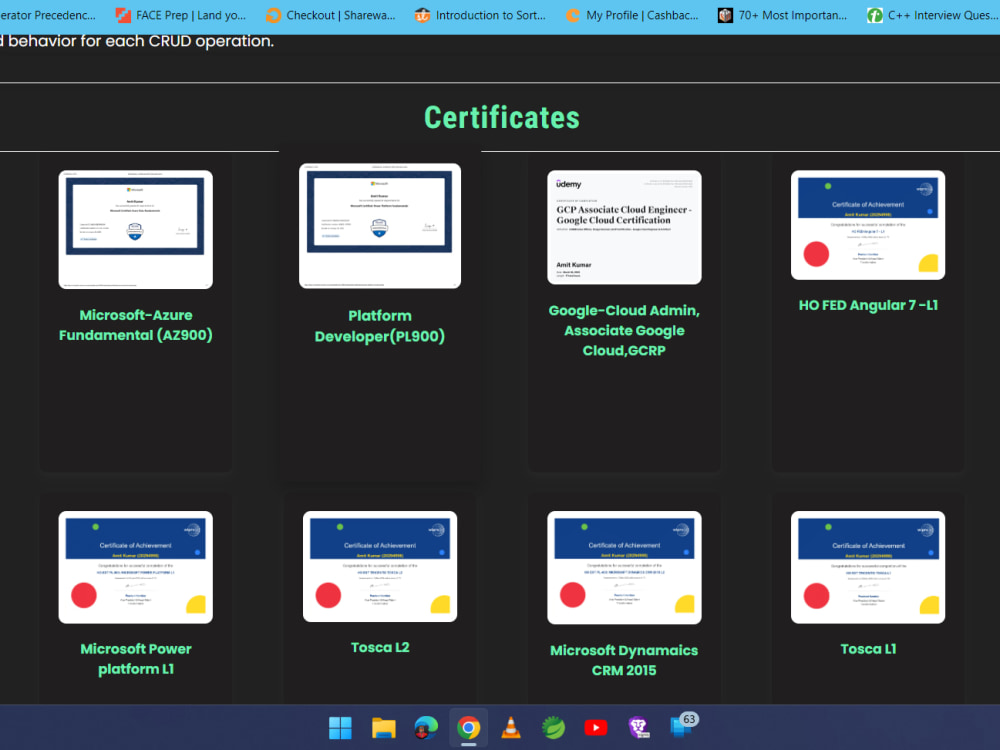Viewport: 1000px width, 750px height.
Task: Open the Microsoft Azure Fundamental certificate thumbnail
Action: pyautogui.click(x=136, y=230)
